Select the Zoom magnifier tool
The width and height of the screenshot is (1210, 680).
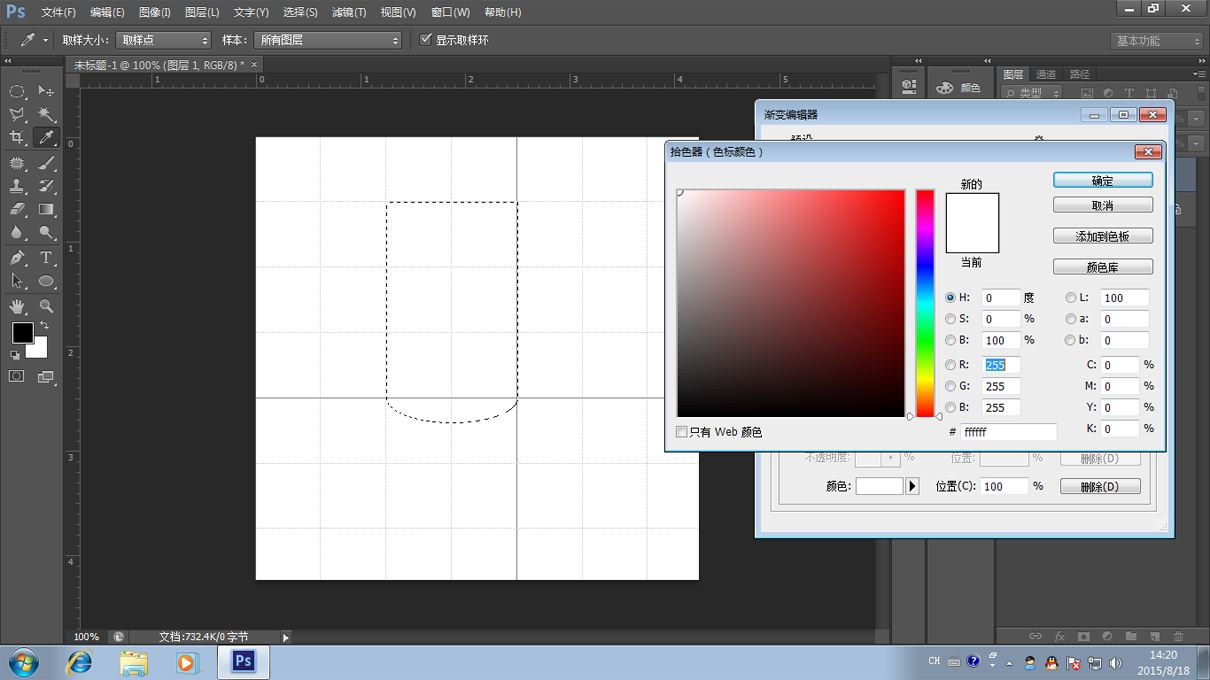(x=47, y=306)
